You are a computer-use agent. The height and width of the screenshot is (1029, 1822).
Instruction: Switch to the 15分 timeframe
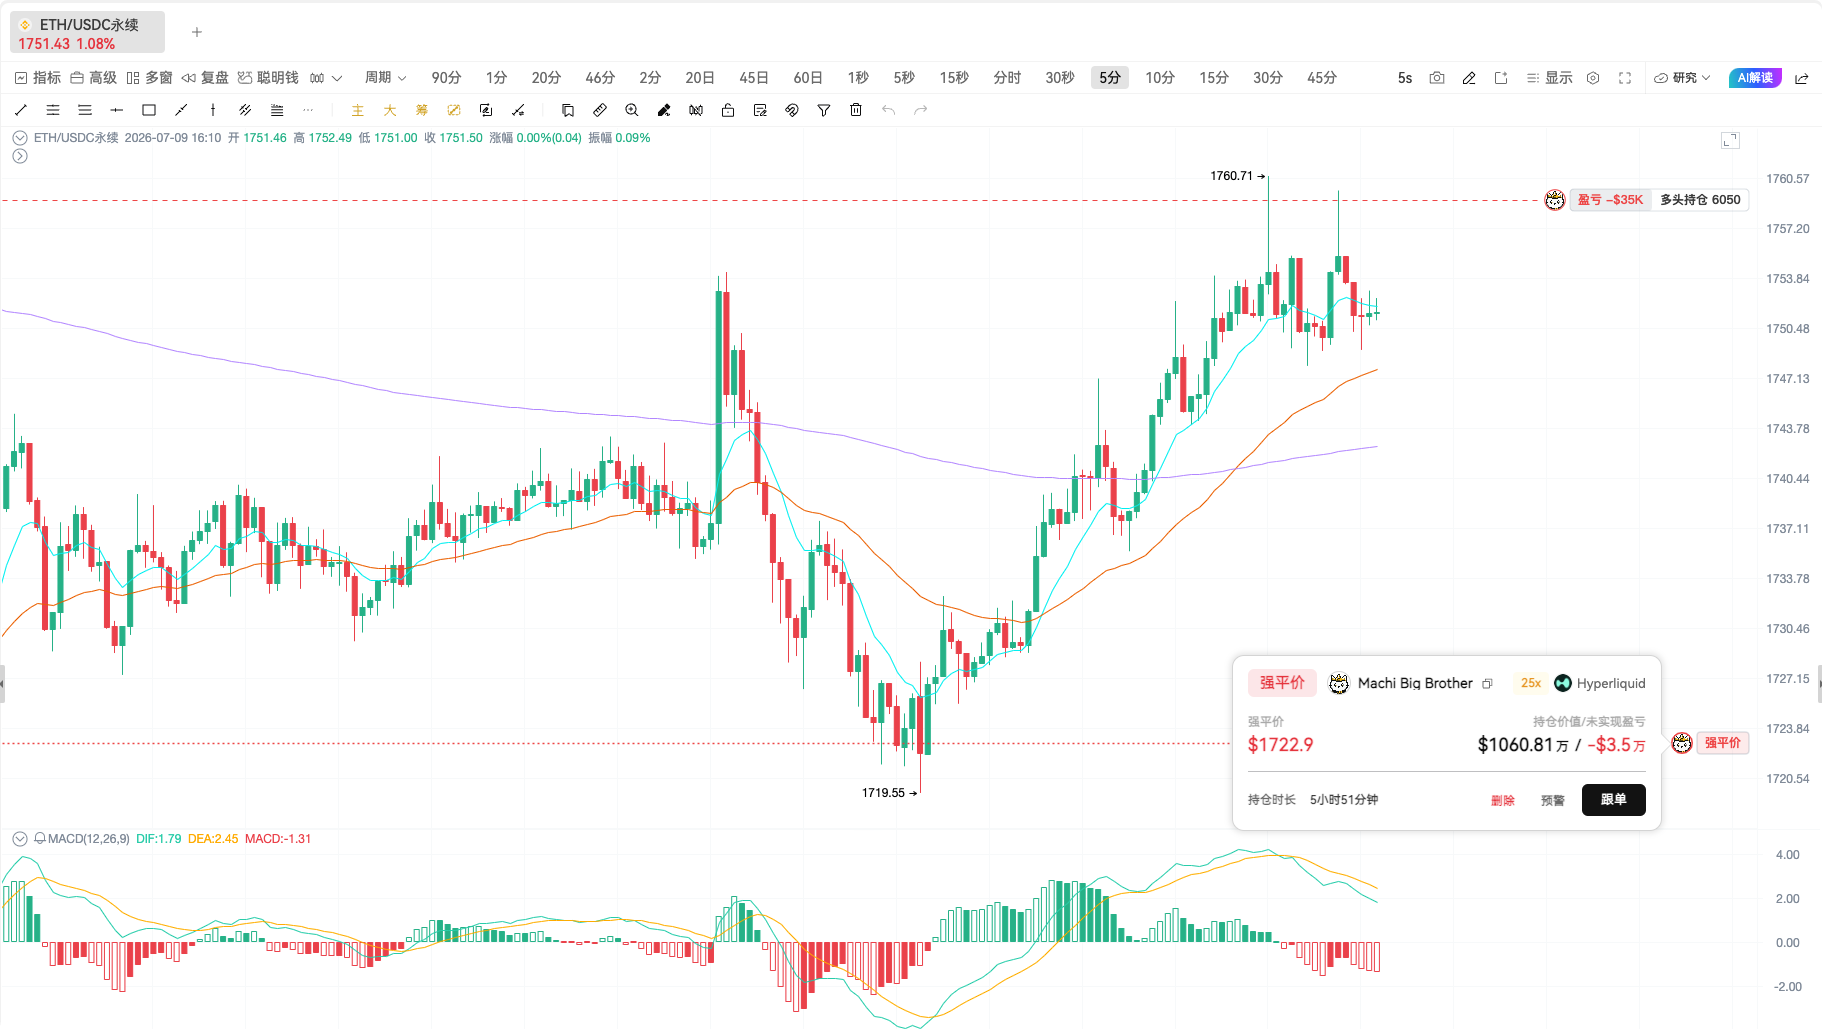tap(1214, 78)
